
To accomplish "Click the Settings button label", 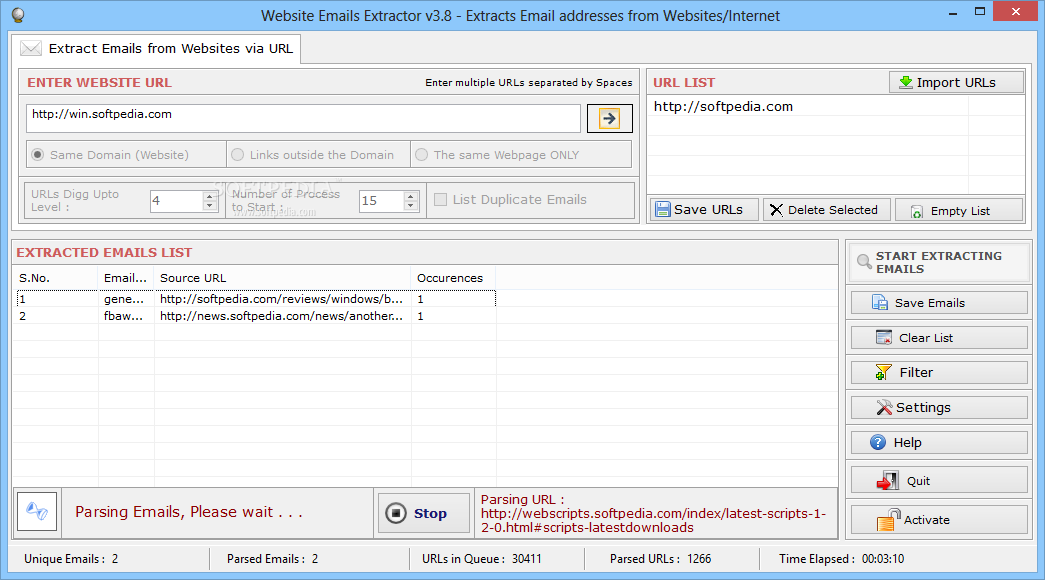I will point(923,407).
